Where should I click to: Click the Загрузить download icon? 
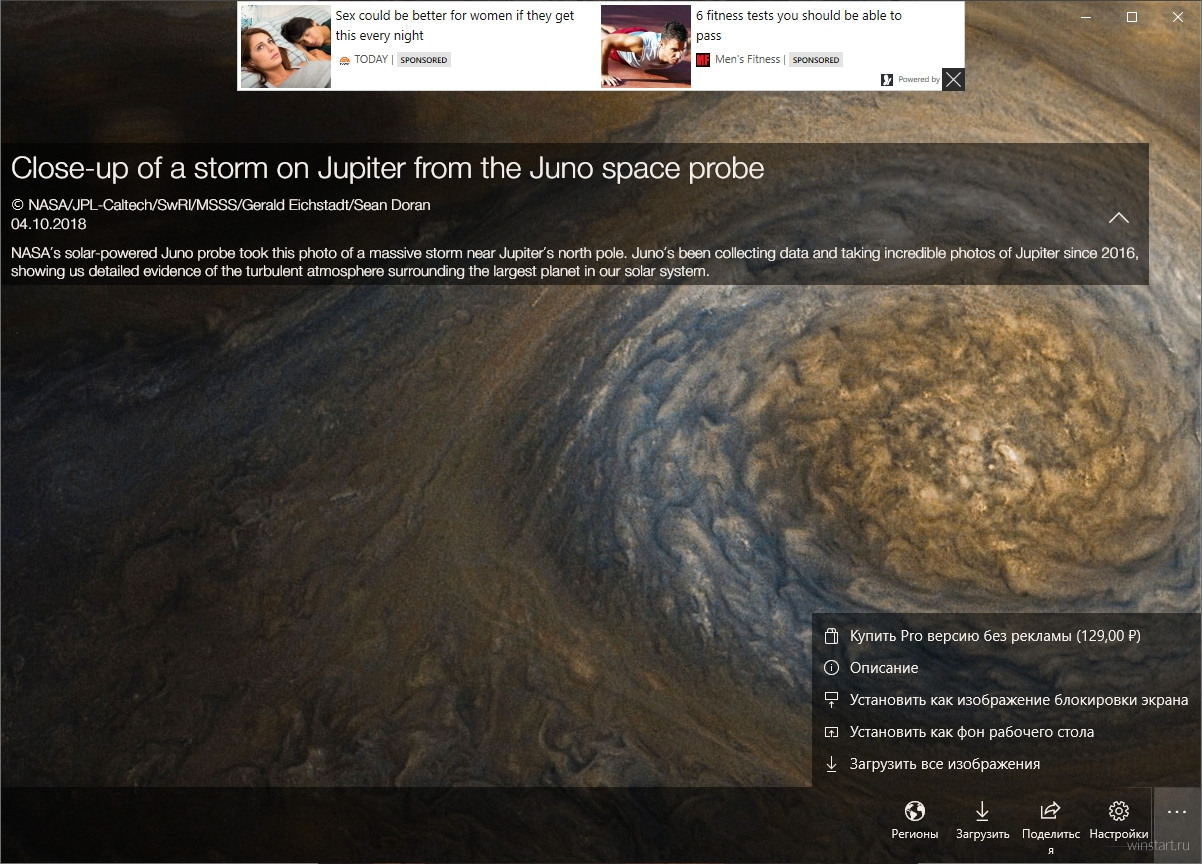982,820
